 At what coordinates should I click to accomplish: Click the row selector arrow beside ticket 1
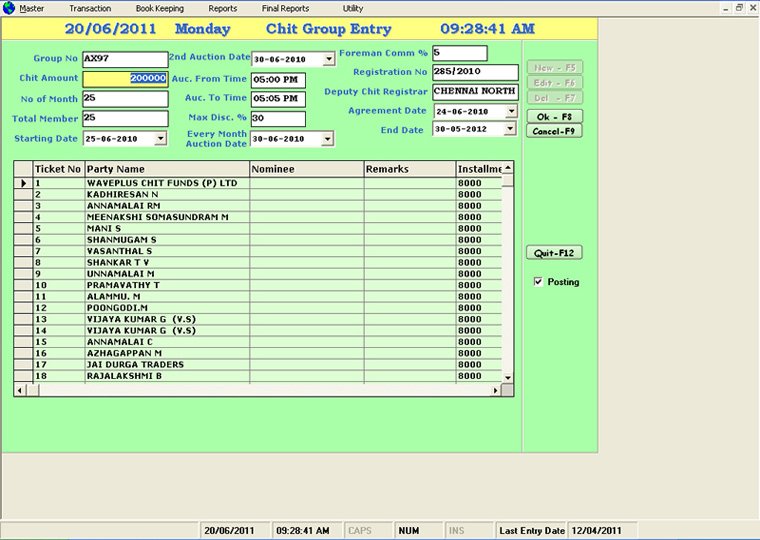click(23, 184)
